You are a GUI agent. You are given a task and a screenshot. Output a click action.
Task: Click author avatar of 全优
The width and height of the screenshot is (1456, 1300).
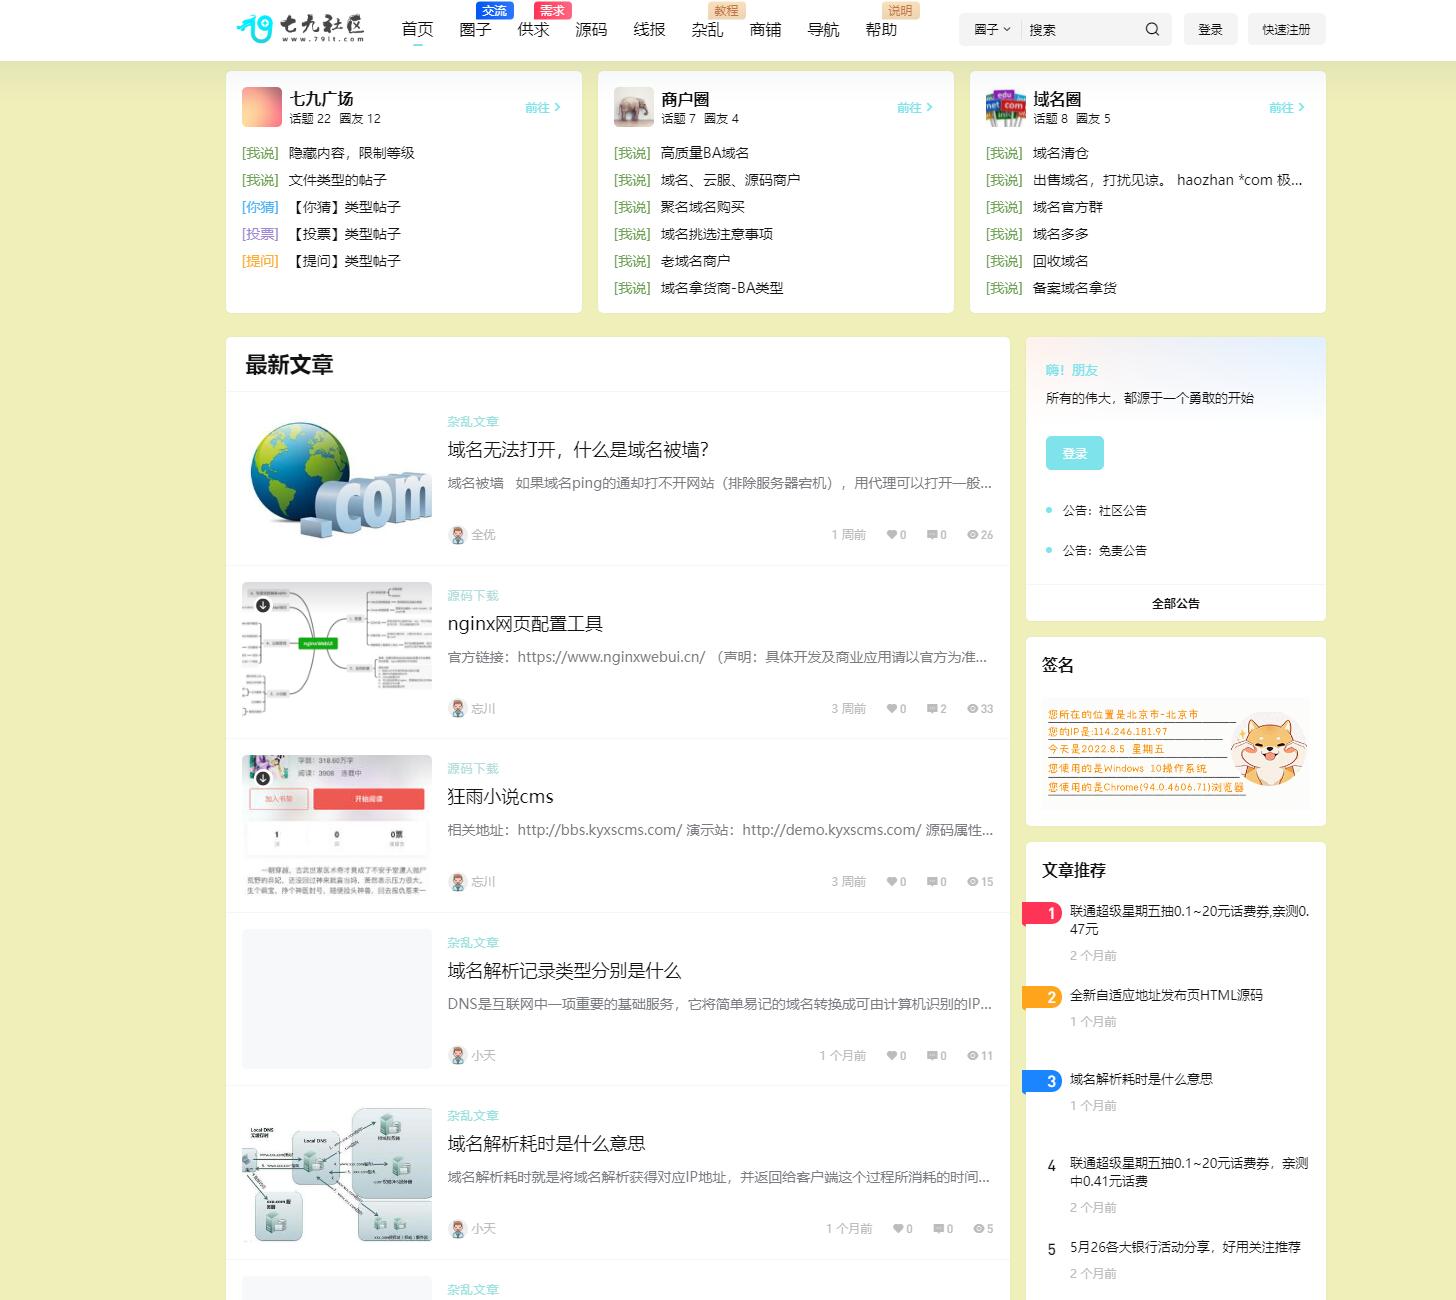pos(458,535)
